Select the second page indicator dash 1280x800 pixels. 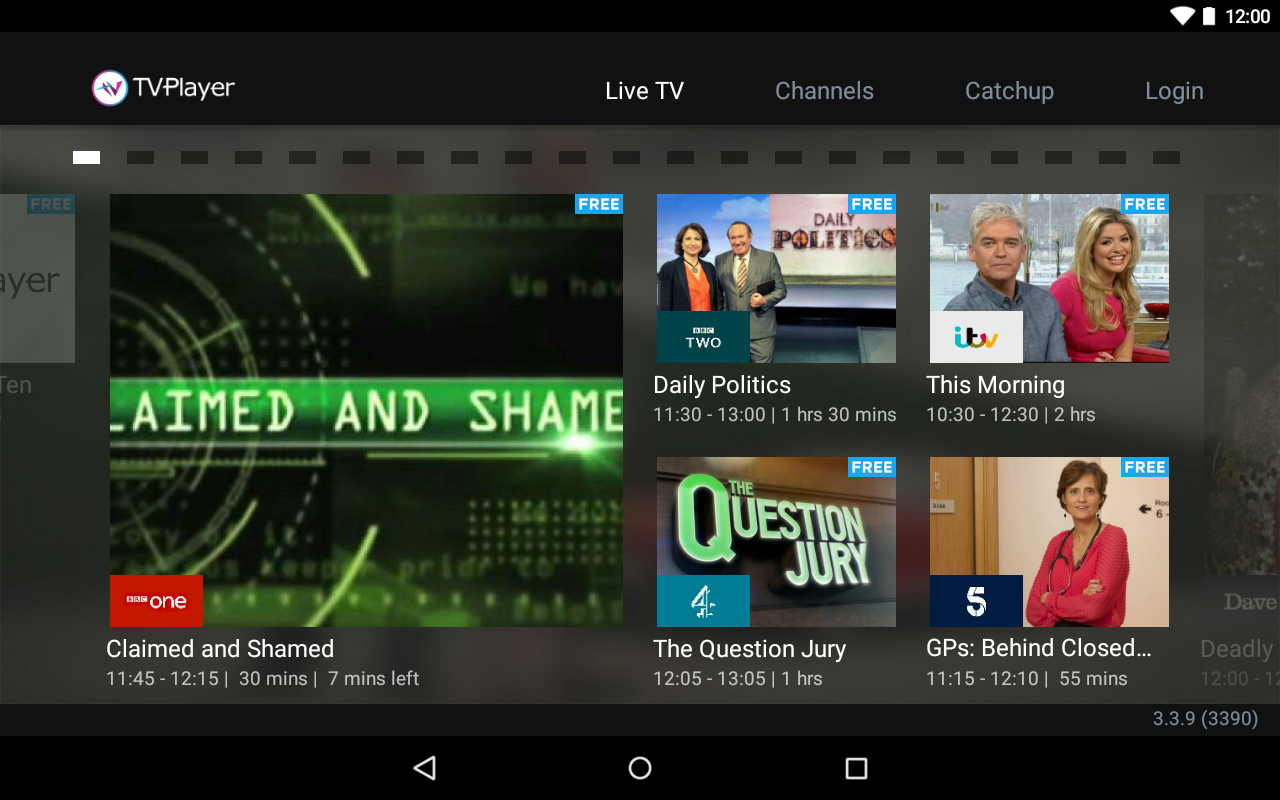[140, 158]
